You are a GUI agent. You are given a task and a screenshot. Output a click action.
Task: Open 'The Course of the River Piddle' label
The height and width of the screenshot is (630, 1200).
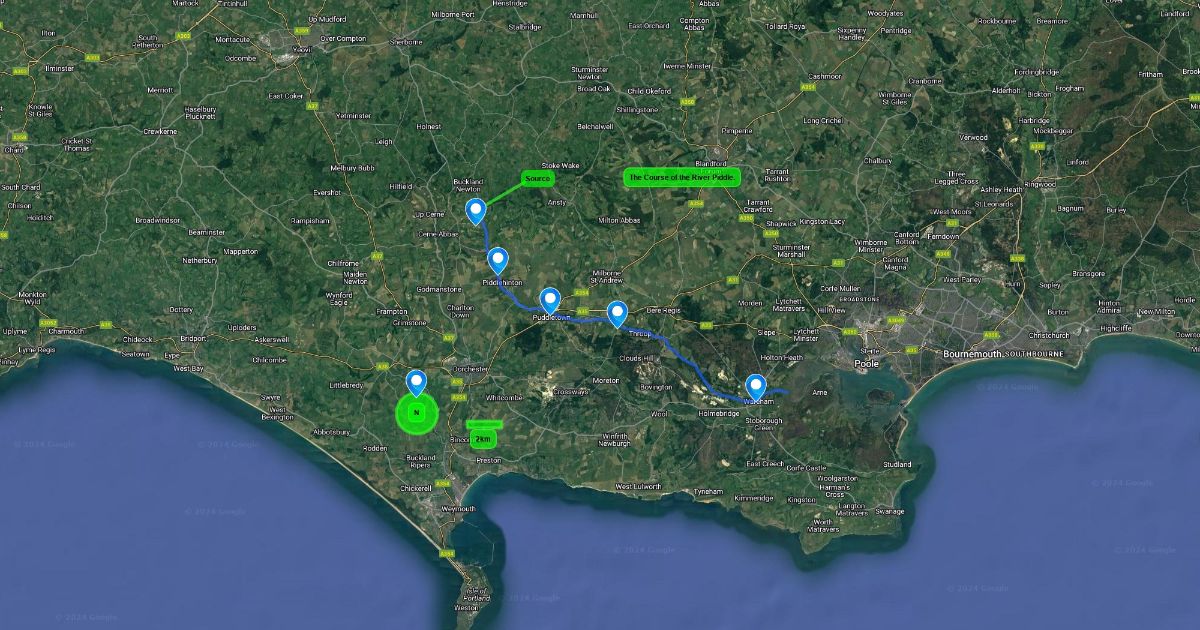coord(682,177)
